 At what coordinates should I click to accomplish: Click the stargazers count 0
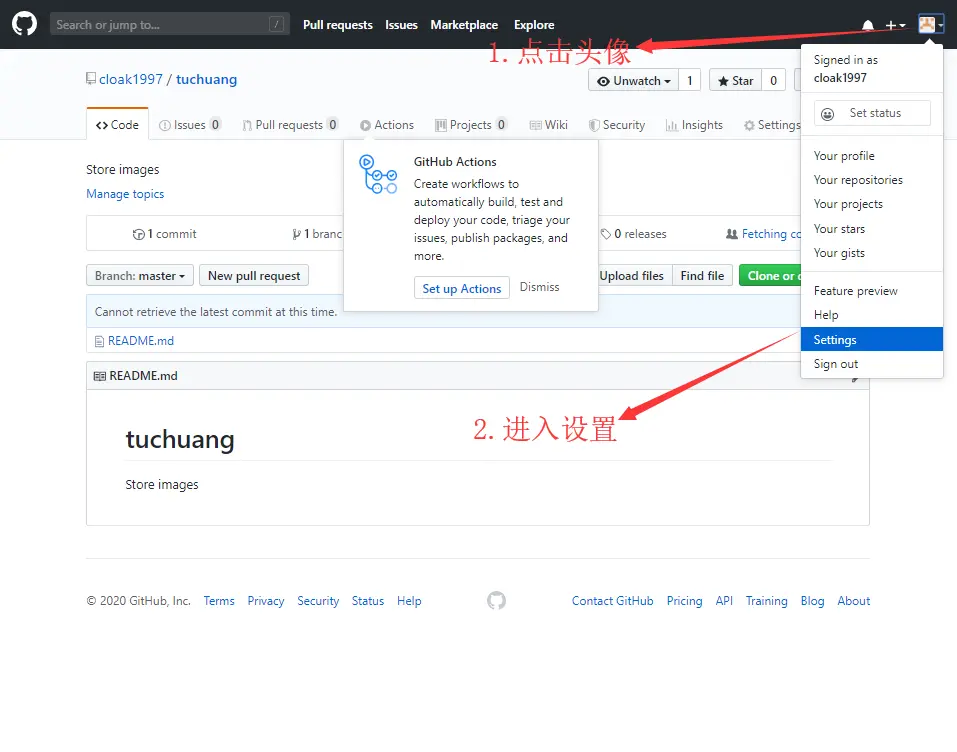773,81
